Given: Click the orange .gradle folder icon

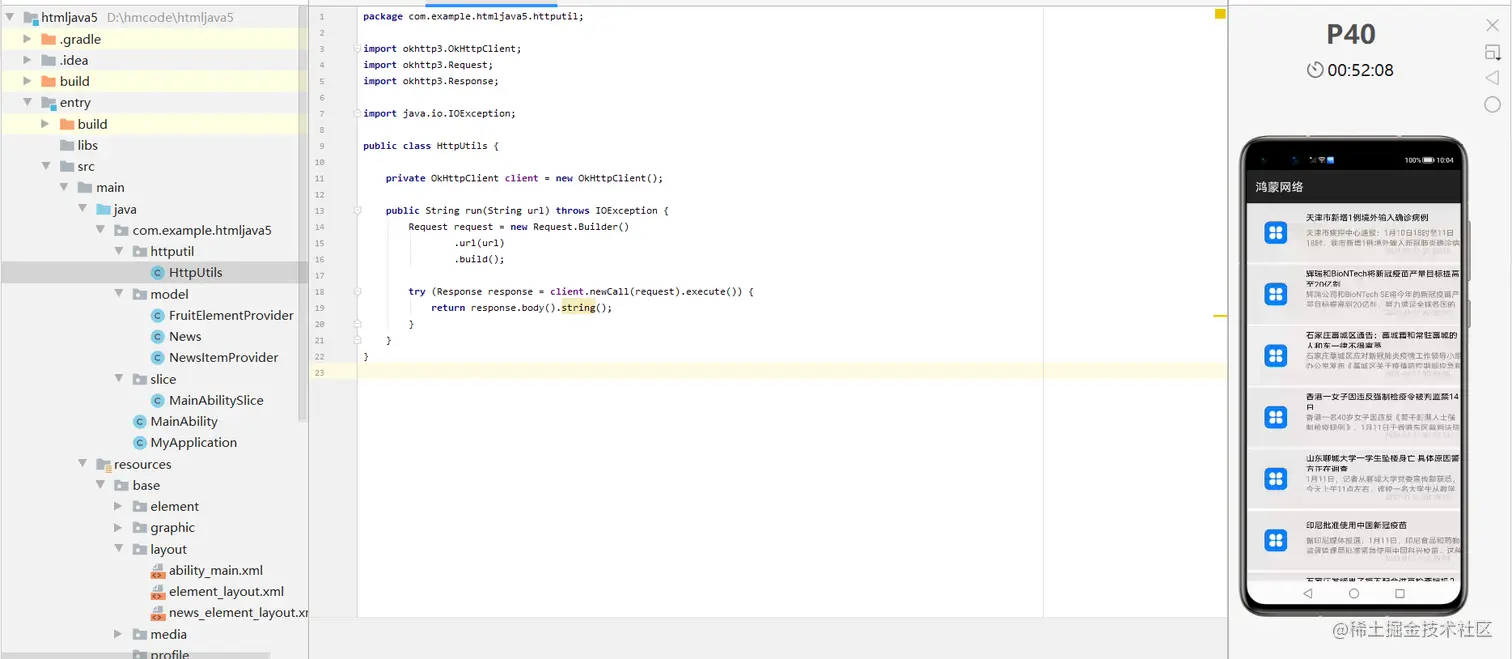Looking at the screenshot, I should [48, 39].
